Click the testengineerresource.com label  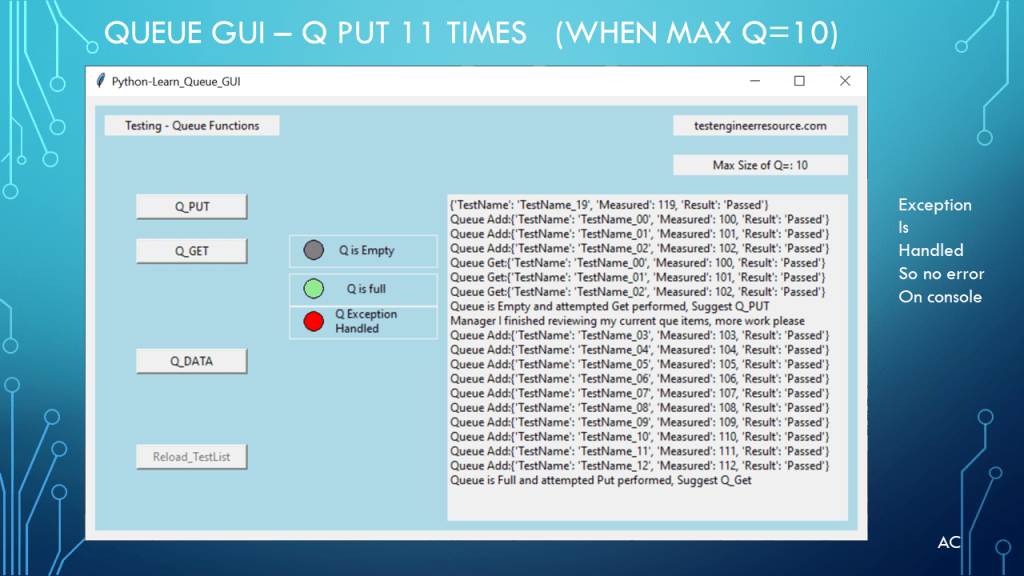[760, 126]
